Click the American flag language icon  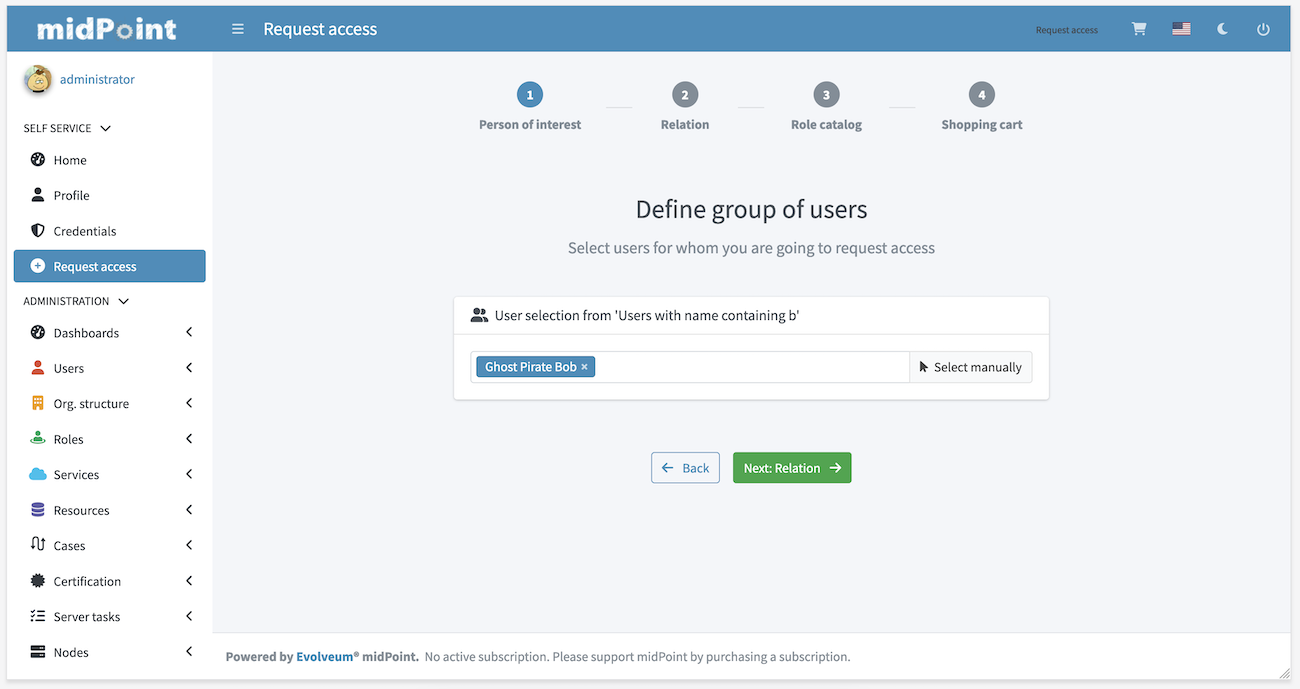pos(1181,29)
